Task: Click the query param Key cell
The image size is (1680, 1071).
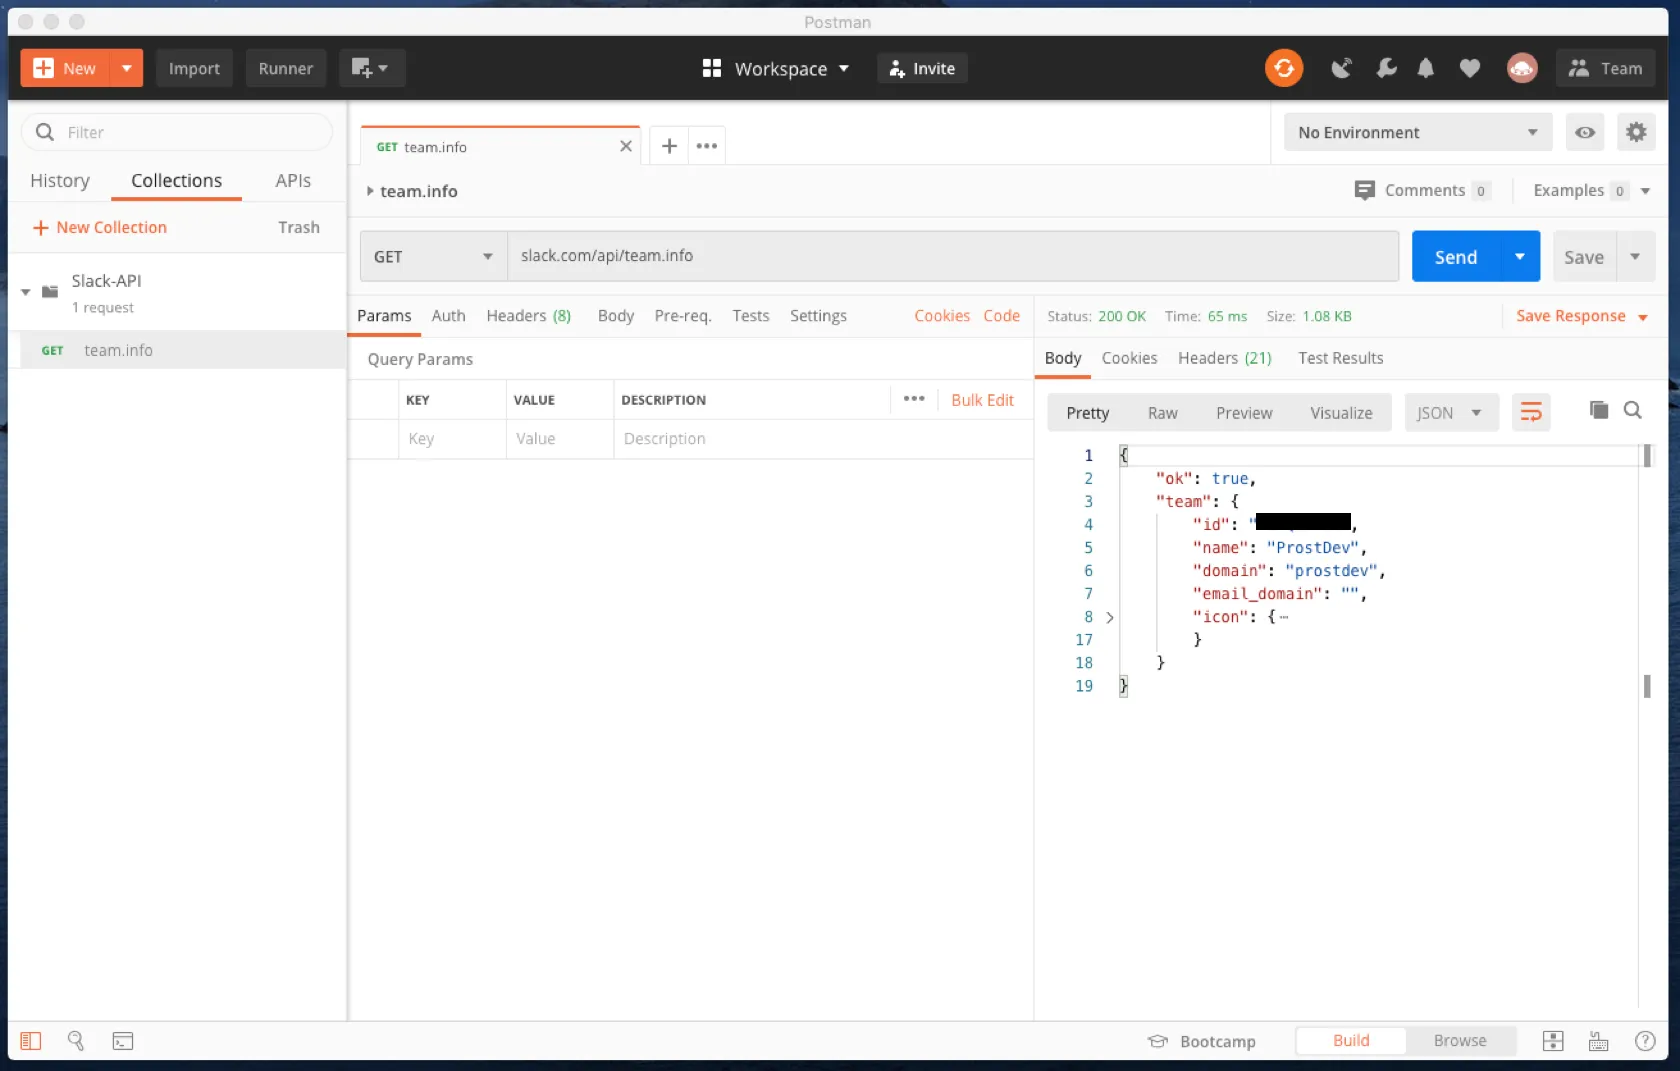Action: click(x=453, y=438)
